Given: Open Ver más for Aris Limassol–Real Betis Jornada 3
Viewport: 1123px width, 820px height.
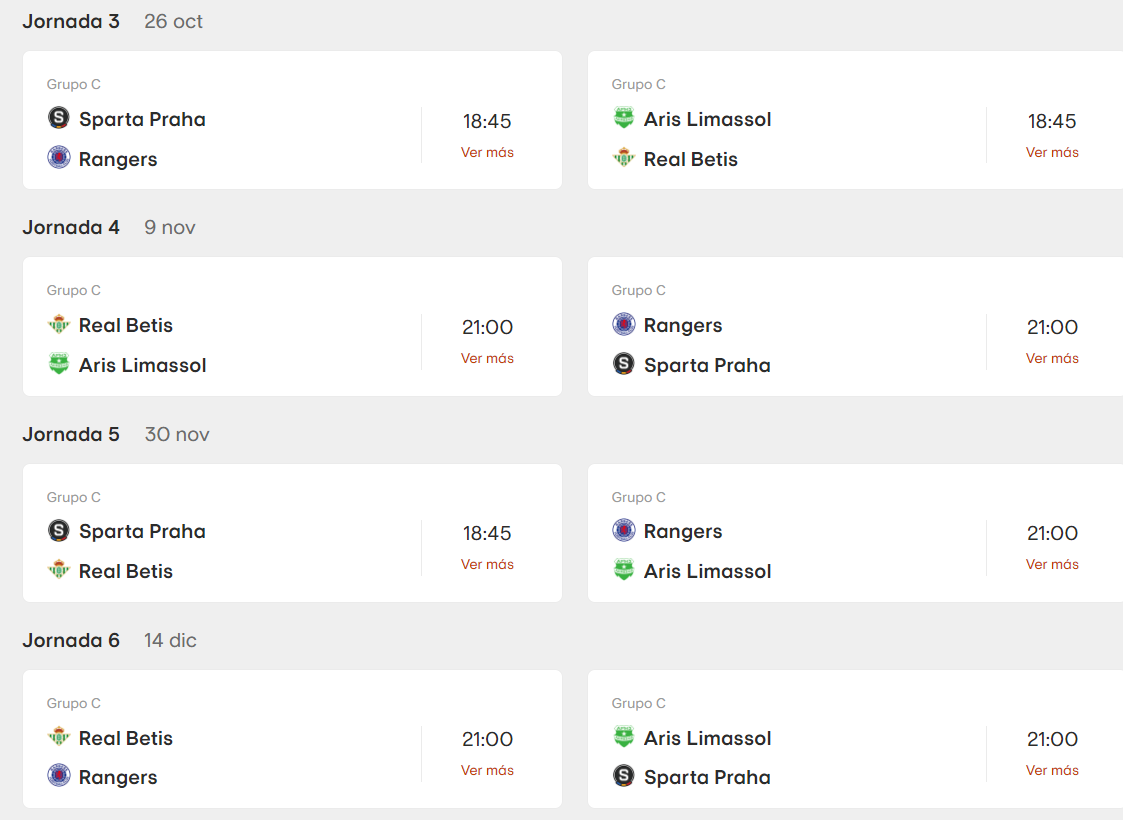Looking at the screenshot, I should [x=1052, y=152].
